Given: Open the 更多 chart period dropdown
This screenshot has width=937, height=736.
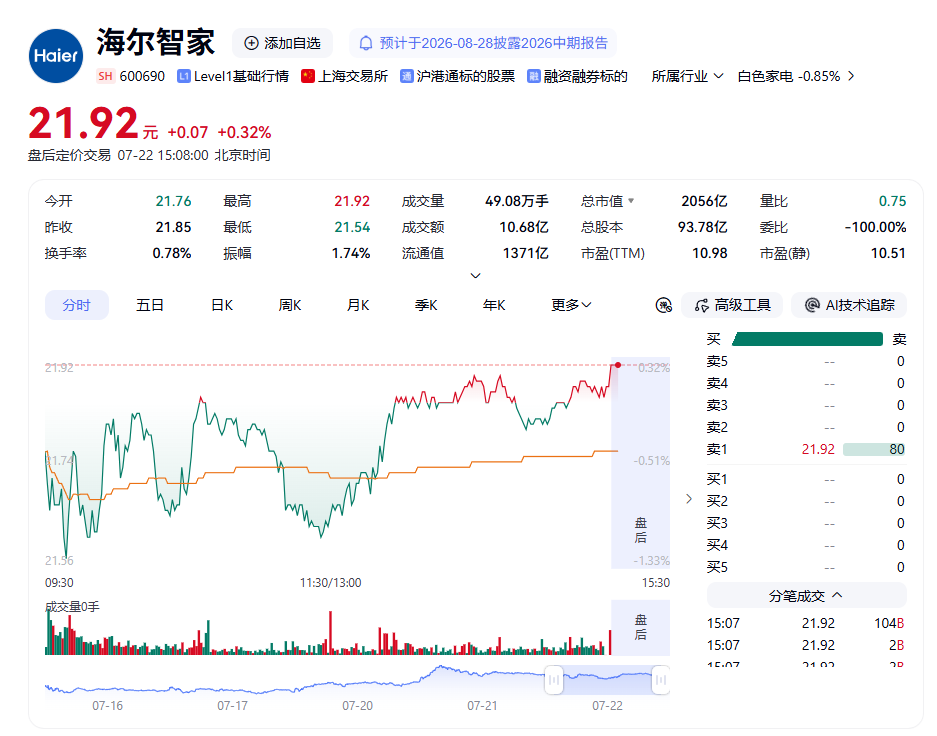Looking at the screenshot, I should tap(571, 305).
